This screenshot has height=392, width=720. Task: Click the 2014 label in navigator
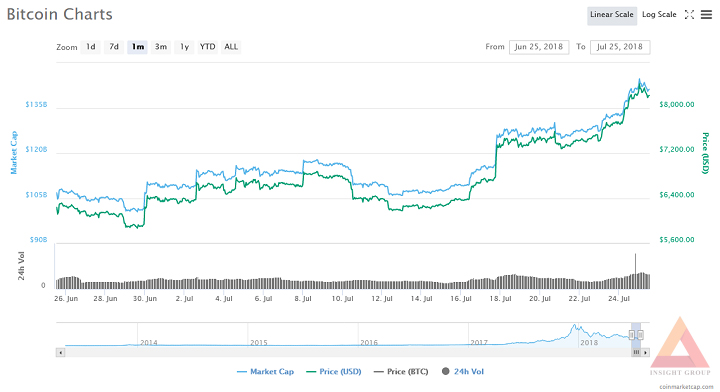148,342
